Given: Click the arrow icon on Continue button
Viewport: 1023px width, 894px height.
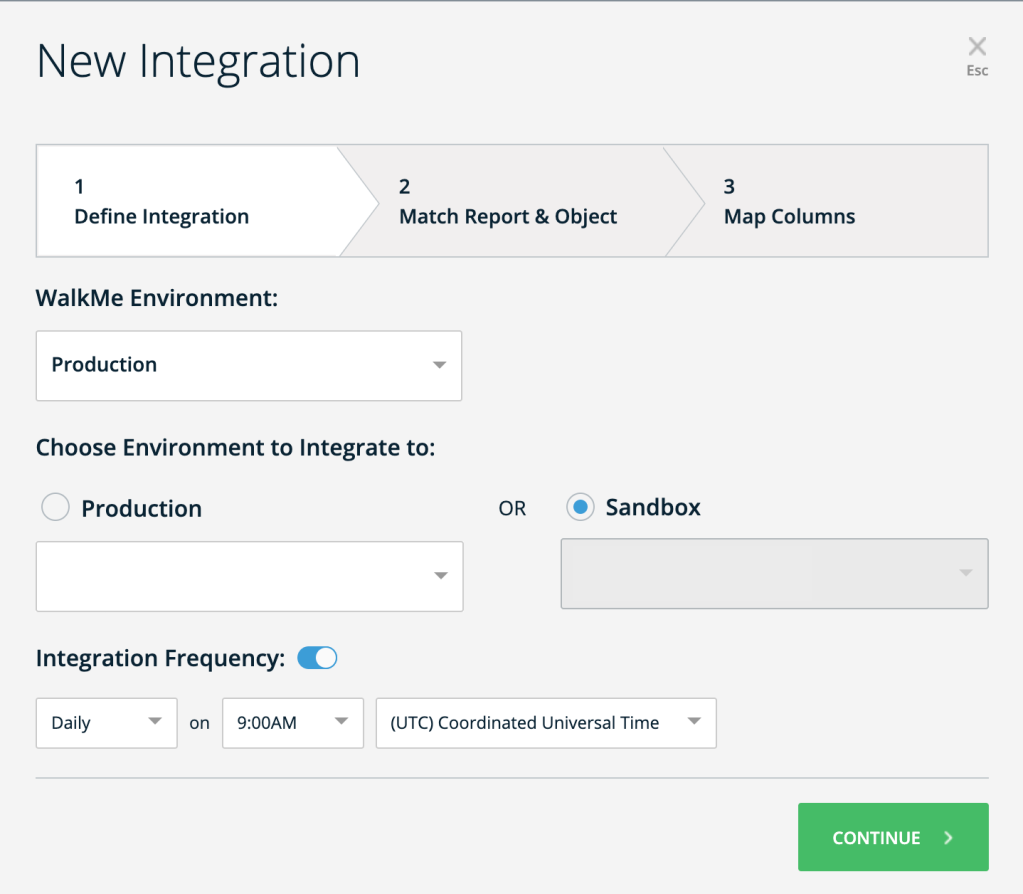Looking at the screenshot, I should (949, 838).
